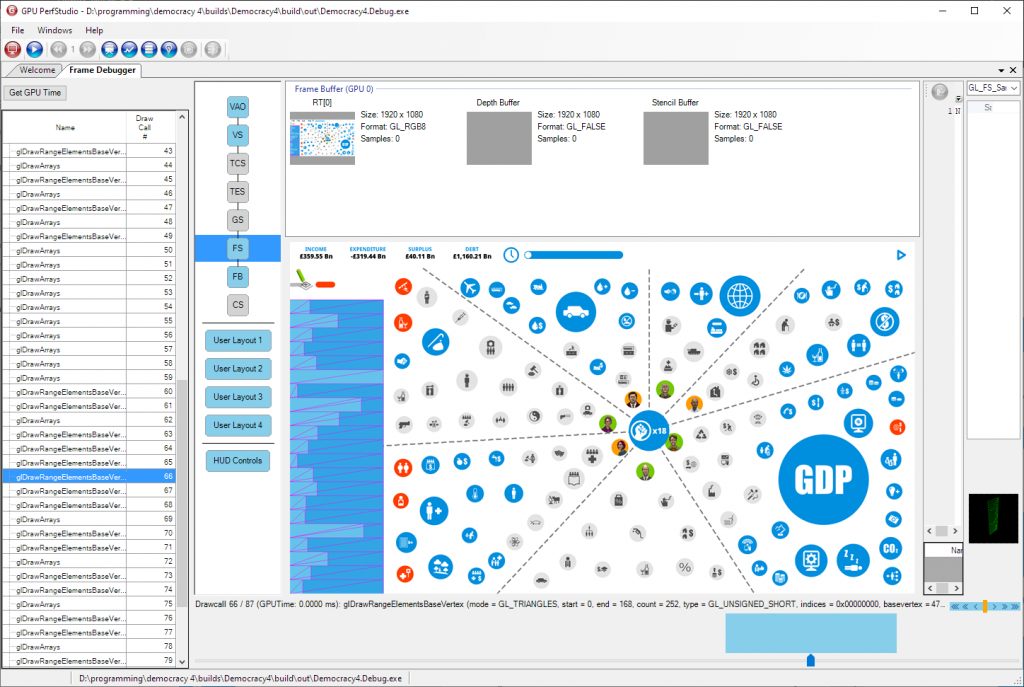Click the x18 fist icon at the center
Image resolution: width=1024 pixels, height=687 pixels.
(x=648, y=430)
